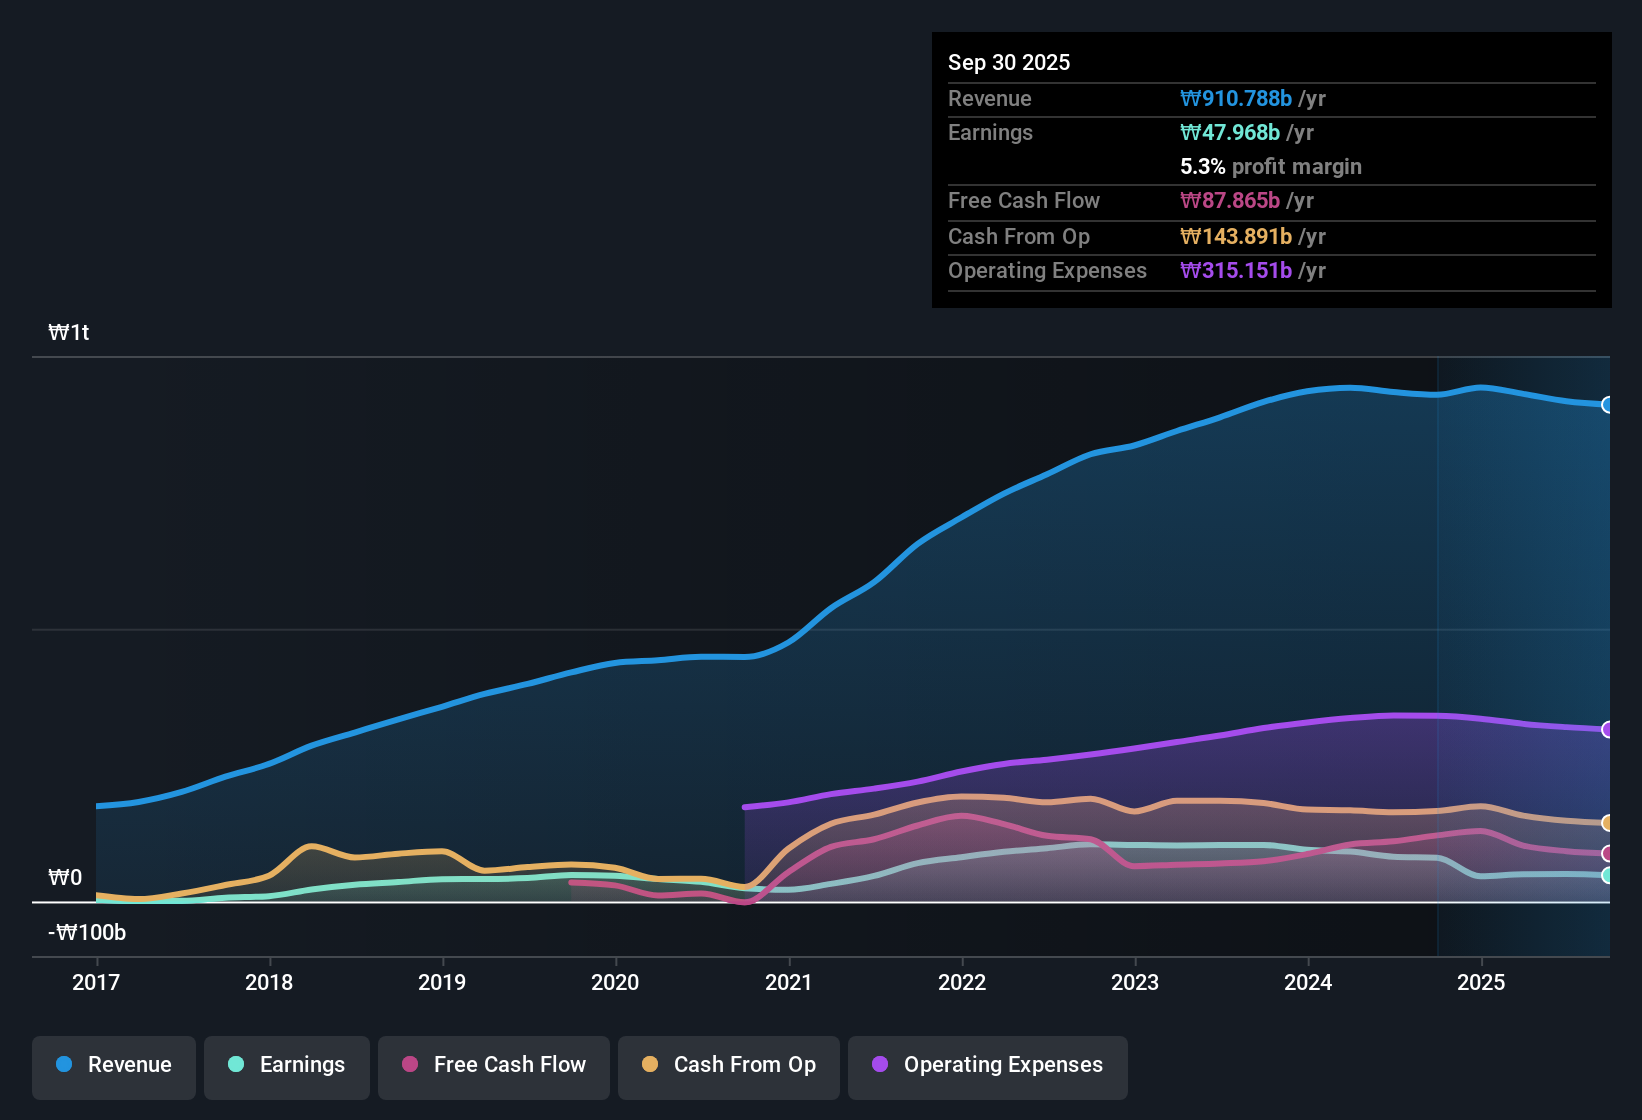Hide the Cash From Op series
Viewport: 1642px width, 1120px height.
(x=728, y=1065)
